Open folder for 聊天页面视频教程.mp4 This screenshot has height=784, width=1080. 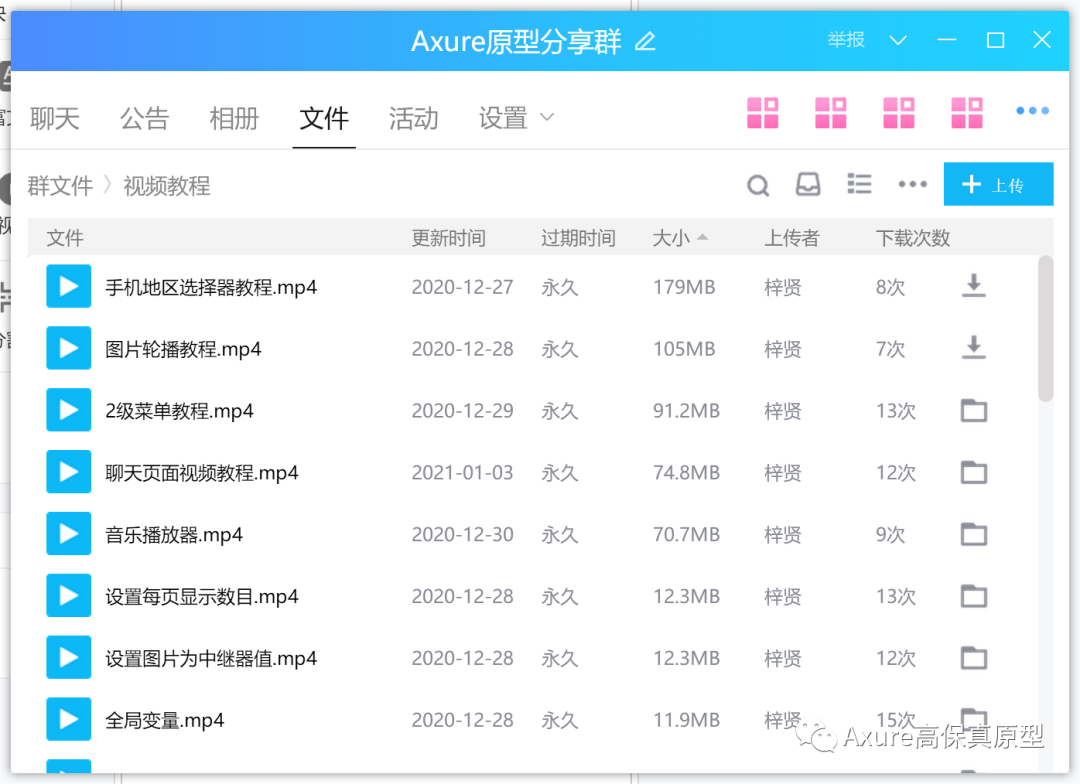coord(973,473)
